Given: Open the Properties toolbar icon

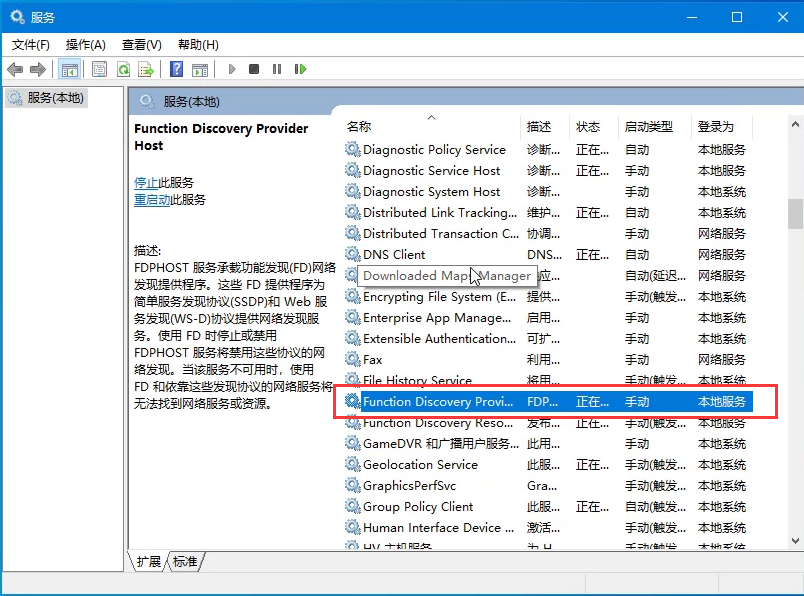Looking at the screenshot, I should [99, 69].
